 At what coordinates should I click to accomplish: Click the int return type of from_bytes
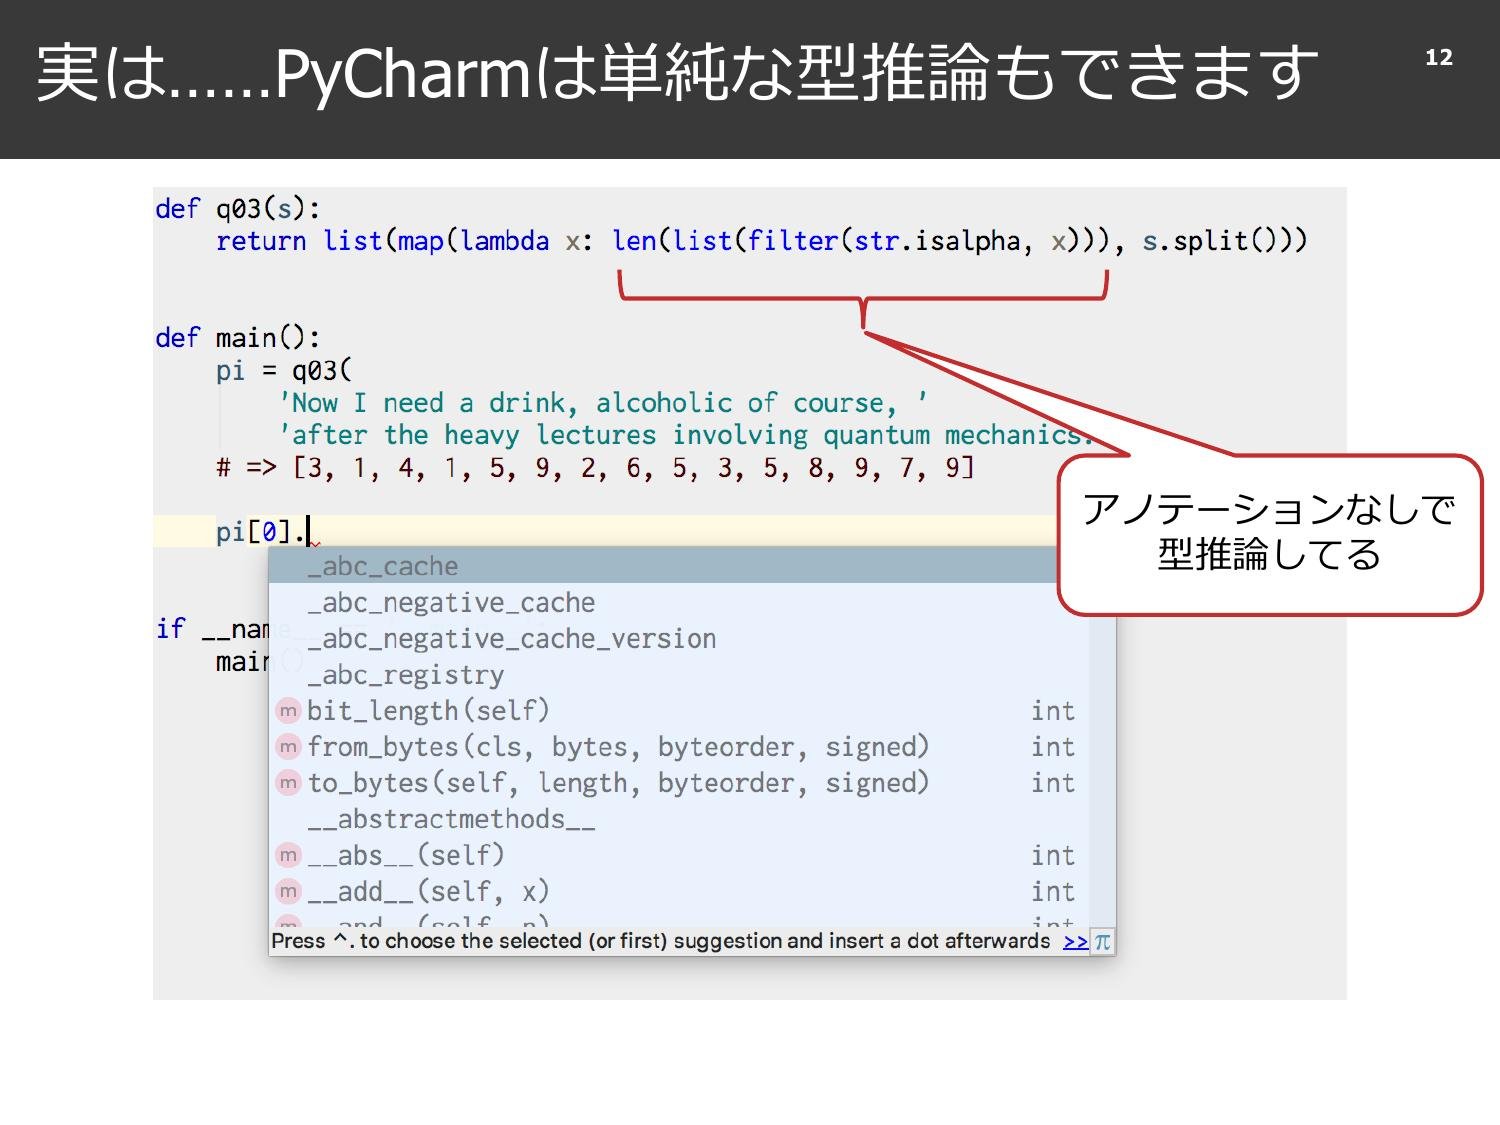(1052, 746)
